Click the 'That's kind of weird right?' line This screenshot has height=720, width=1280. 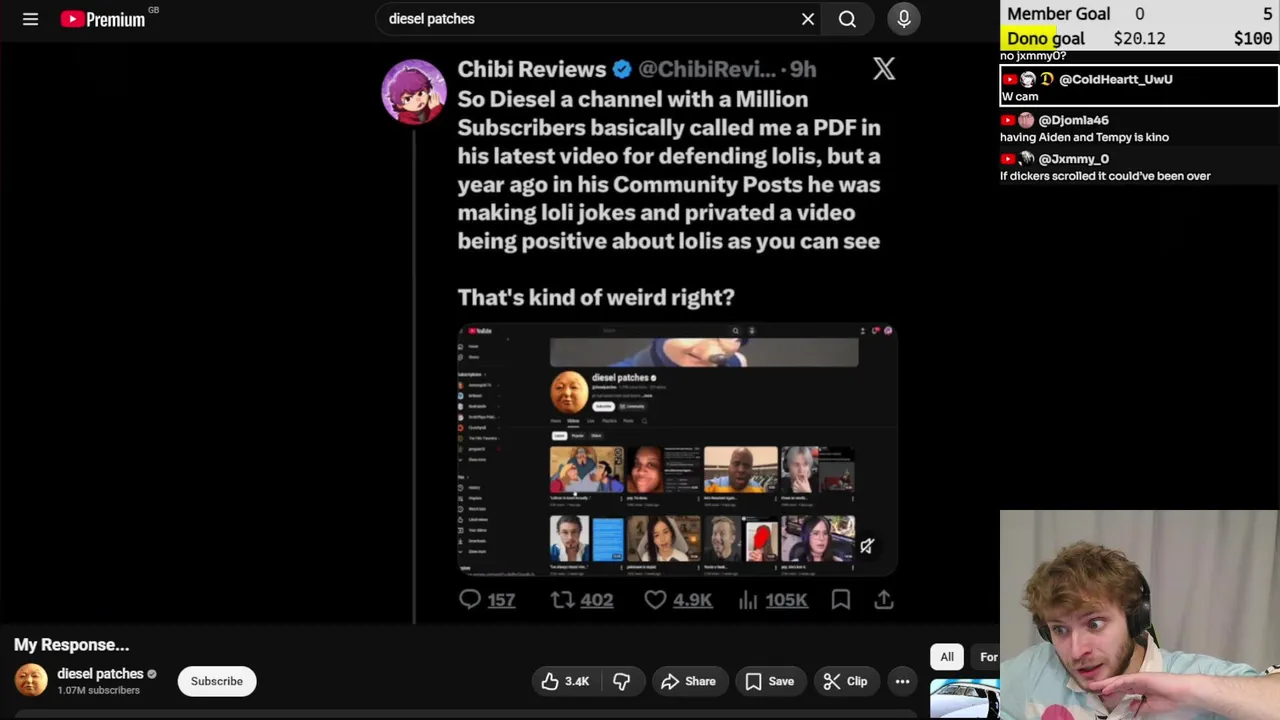596,297
